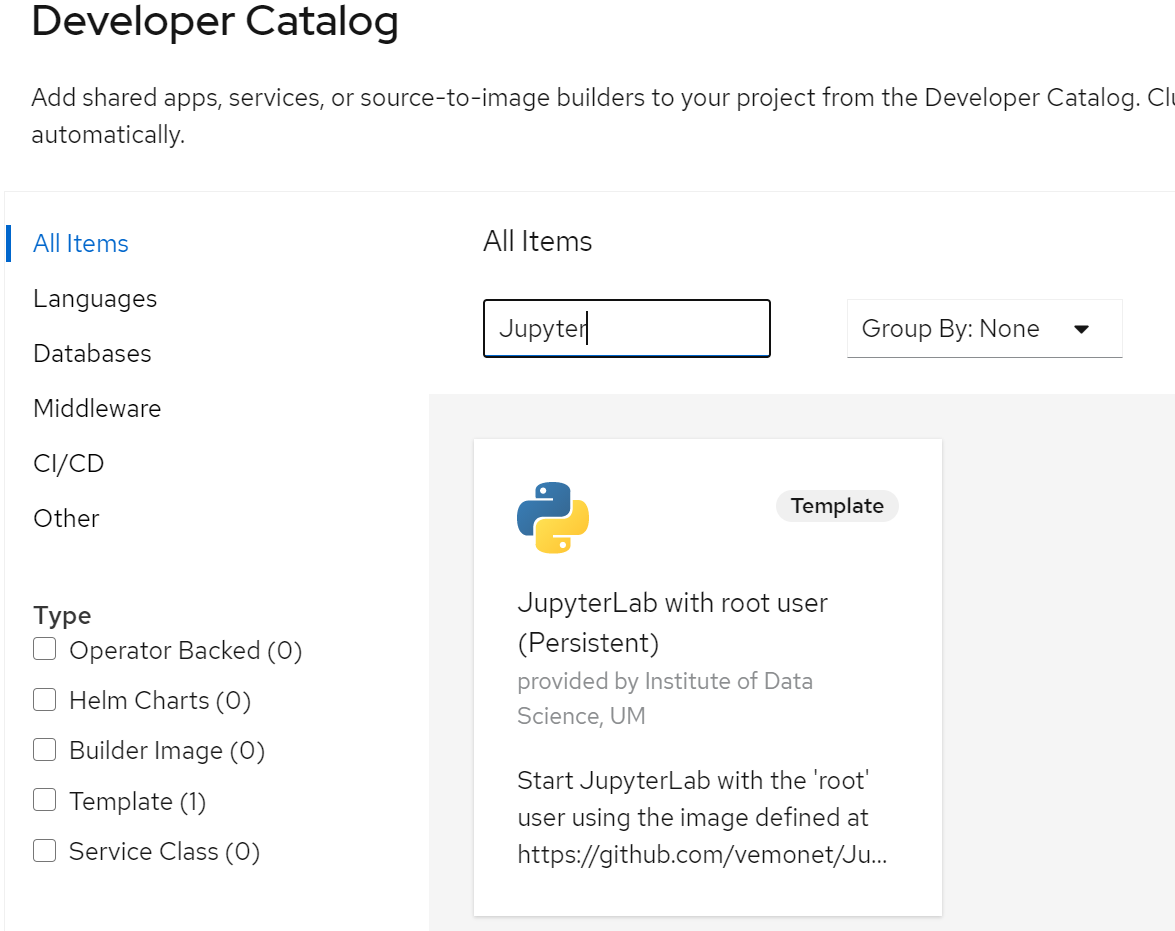Select Languages category
1175x931 pixels.
click(x=95, y=299)
